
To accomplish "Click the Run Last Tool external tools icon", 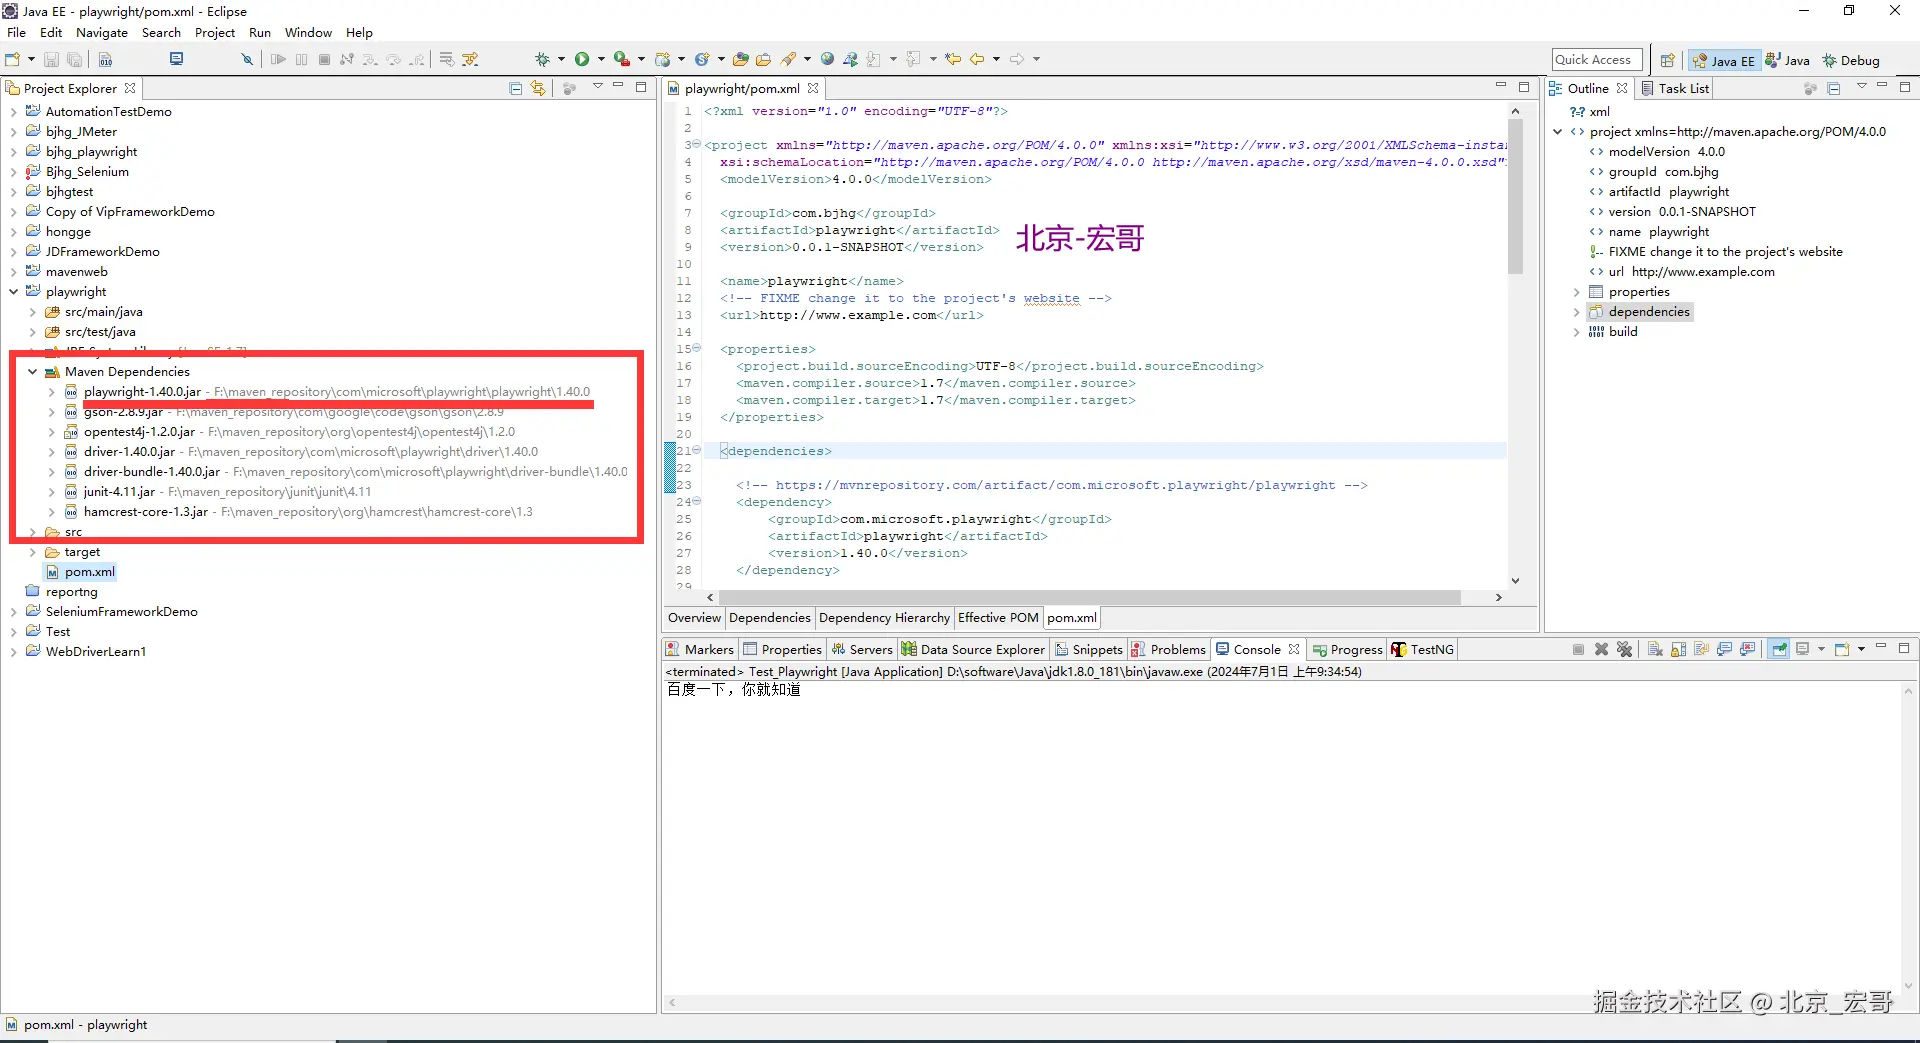I will pyautogui.click(x=622, y=60).
